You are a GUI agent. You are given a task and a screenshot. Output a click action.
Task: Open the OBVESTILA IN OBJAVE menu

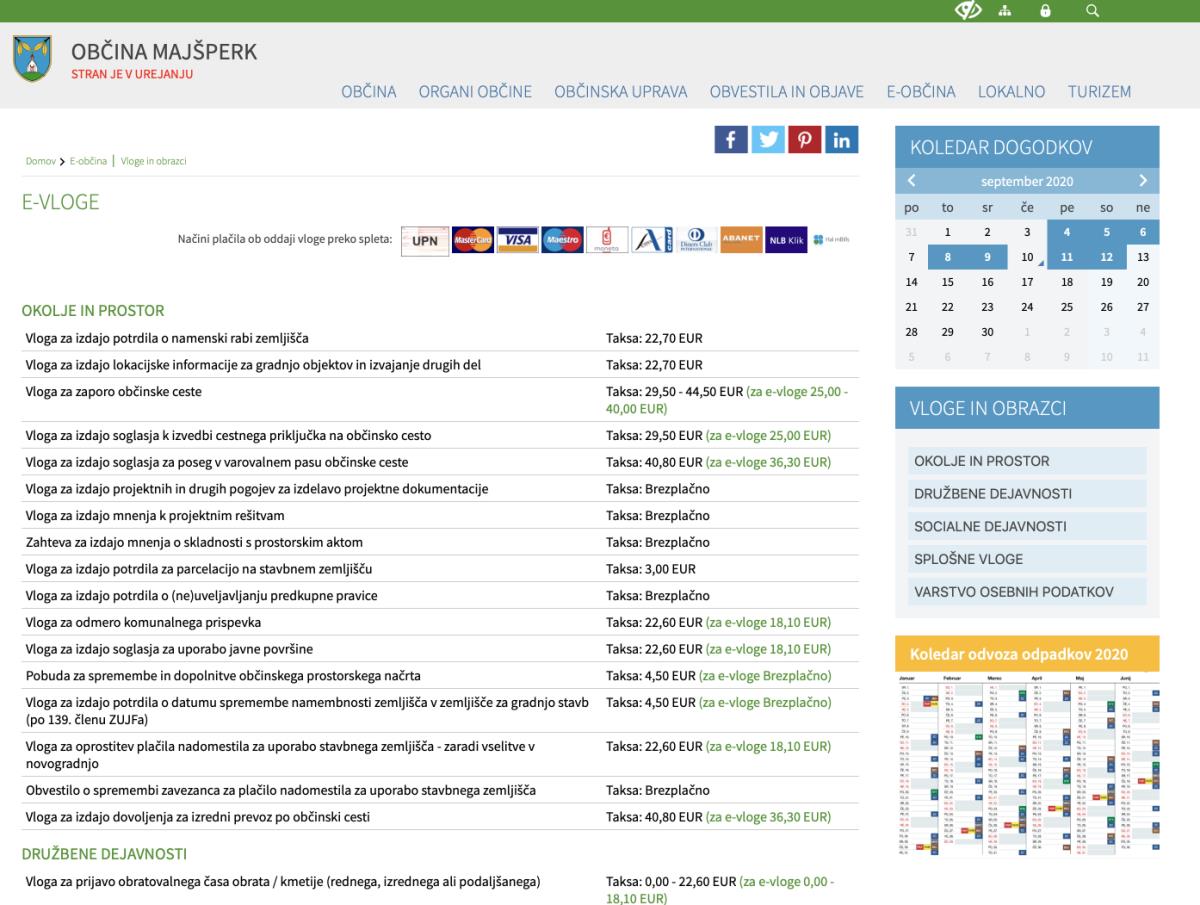pyautogui.click(x=787, y=92)
